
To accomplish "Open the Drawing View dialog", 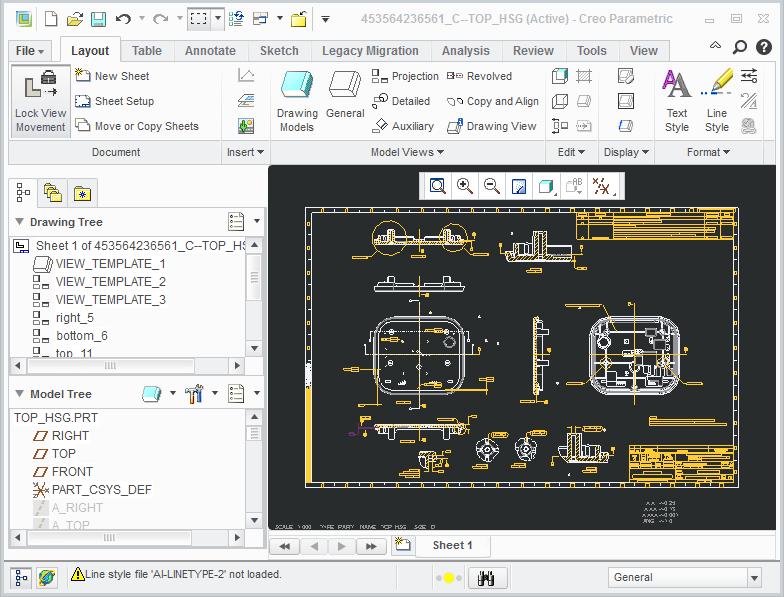I will 491,126.
